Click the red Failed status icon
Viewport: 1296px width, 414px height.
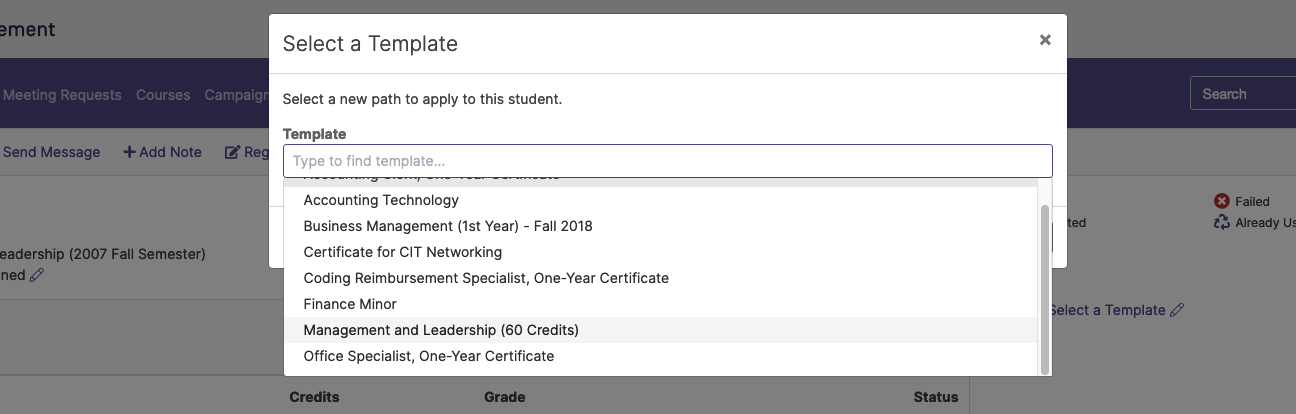pyautogui.click(x=1221, y=201)
